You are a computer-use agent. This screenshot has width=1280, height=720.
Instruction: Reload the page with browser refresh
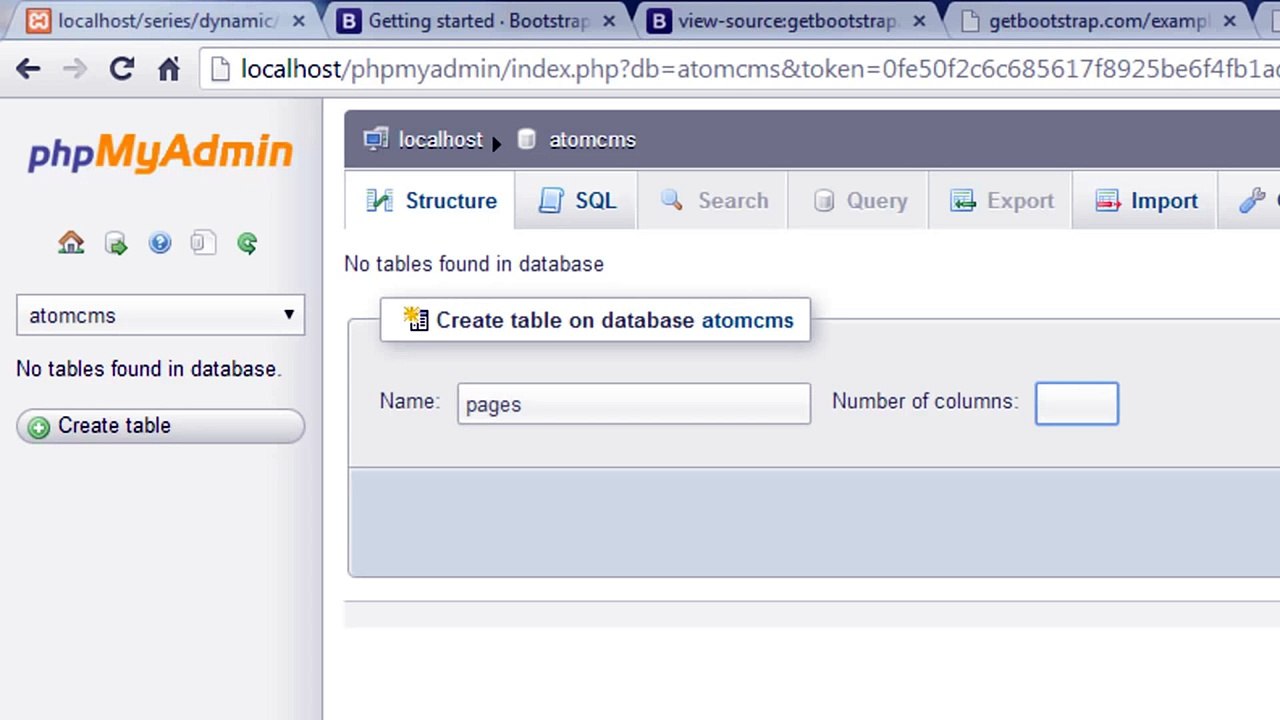tap(122, 68)
